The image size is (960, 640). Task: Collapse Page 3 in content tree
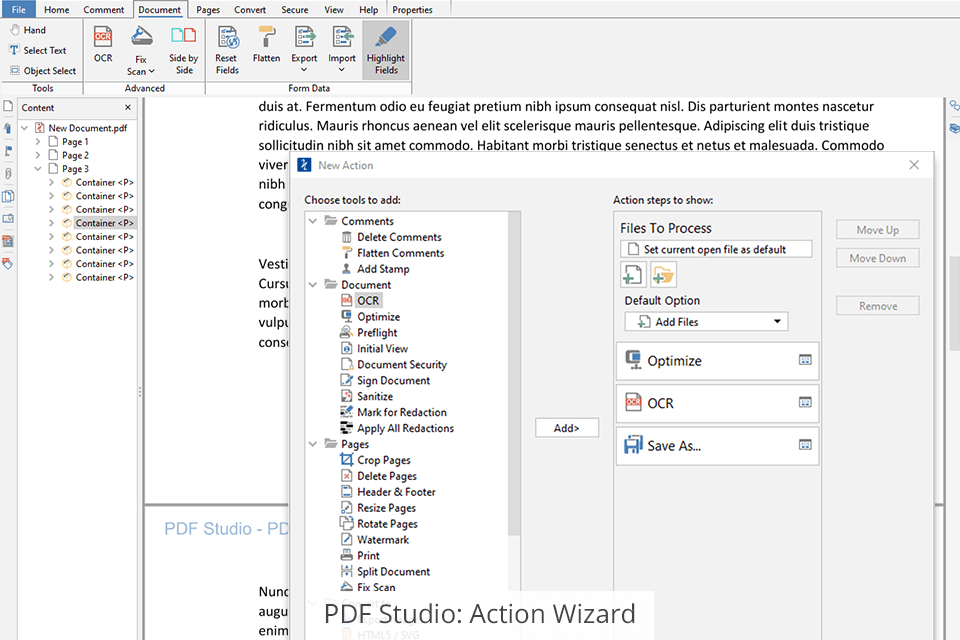[38, 168]
